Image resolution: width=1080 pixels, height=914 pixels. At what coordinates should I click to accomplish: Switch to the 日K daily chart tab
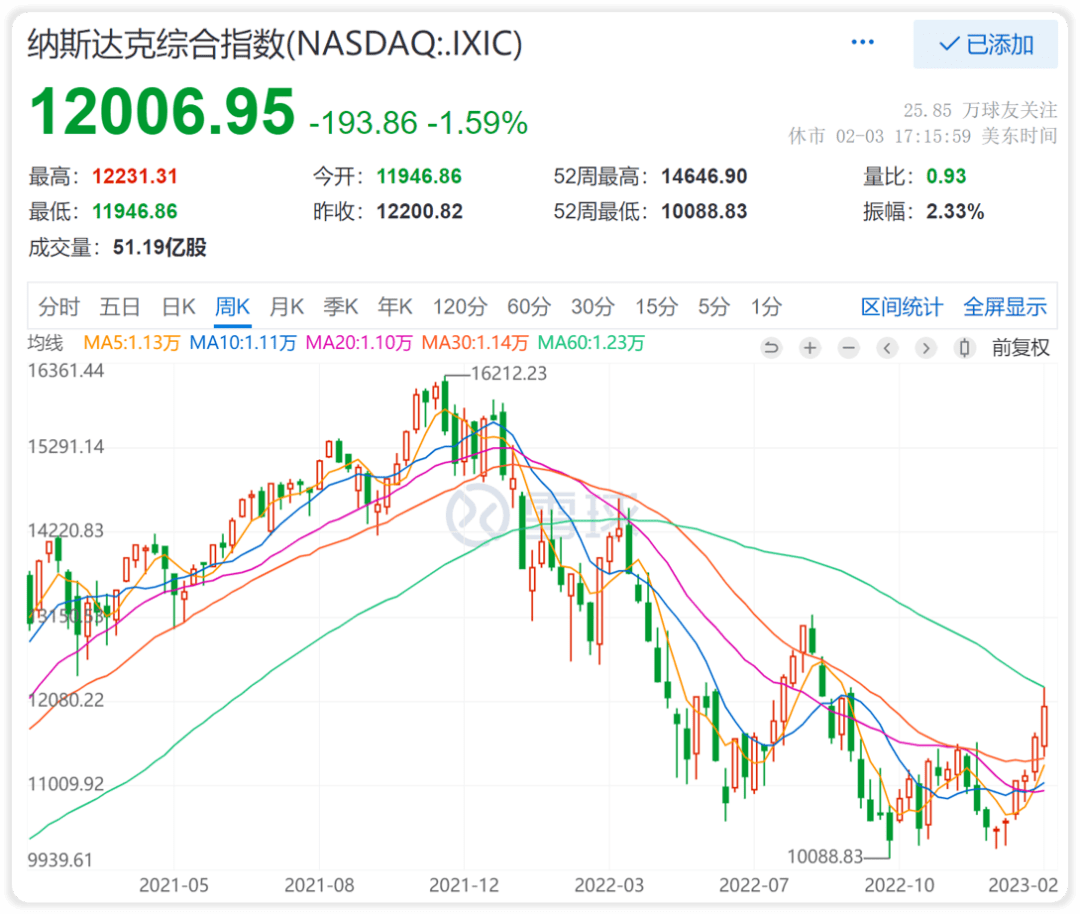pos(177,307)
